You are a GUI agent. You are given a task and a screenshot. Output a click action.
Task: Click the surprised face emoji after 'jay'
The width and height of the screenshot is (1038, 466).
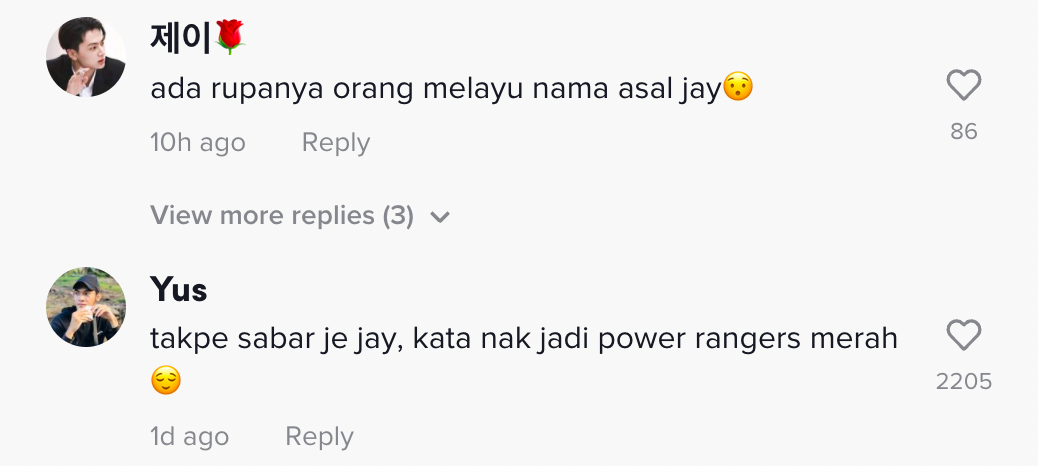click(737, 87)
